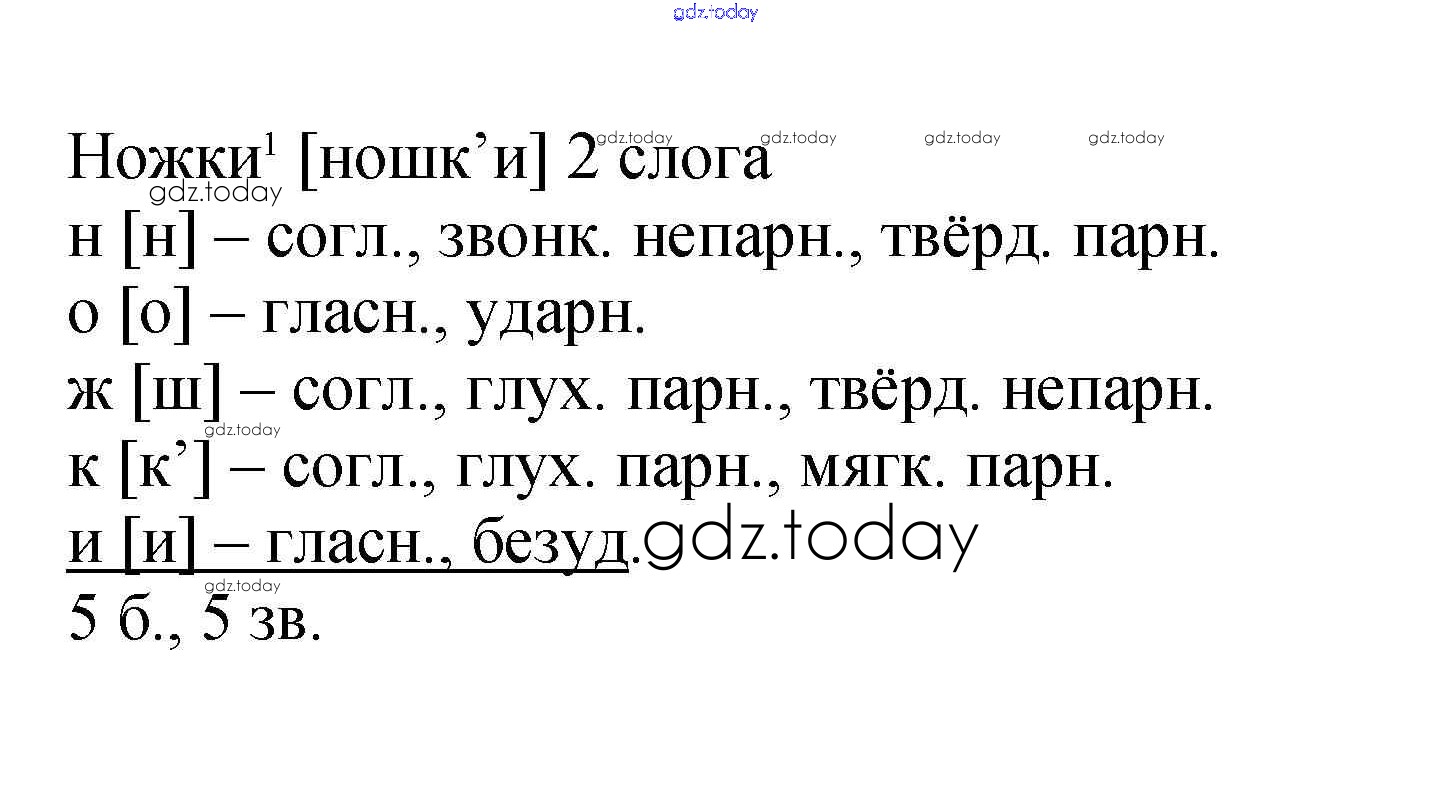The height and width of the screenshot is (795, 1429).
Task: Click the blue gdz.today link at top
Action: pos(715,12)
